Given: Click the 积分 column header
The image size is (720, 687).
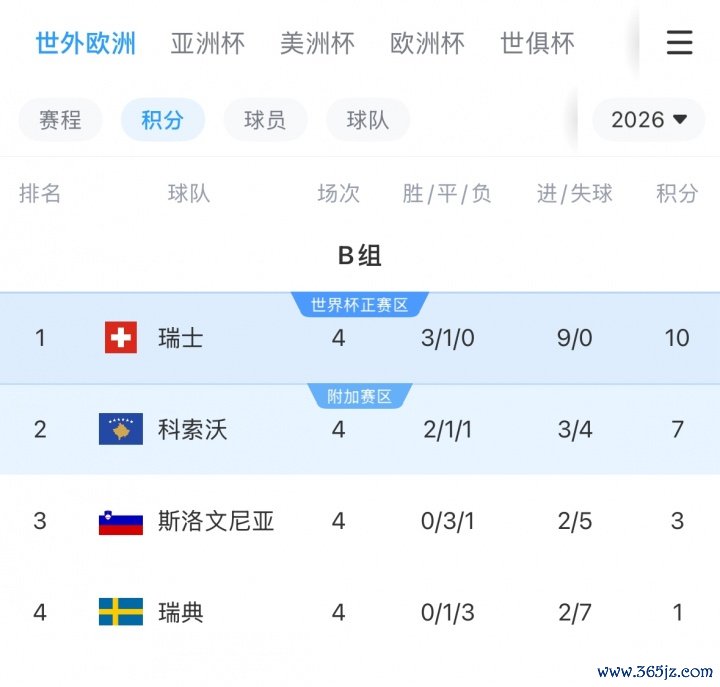Looking at the screenshot, I should point(677,194).
